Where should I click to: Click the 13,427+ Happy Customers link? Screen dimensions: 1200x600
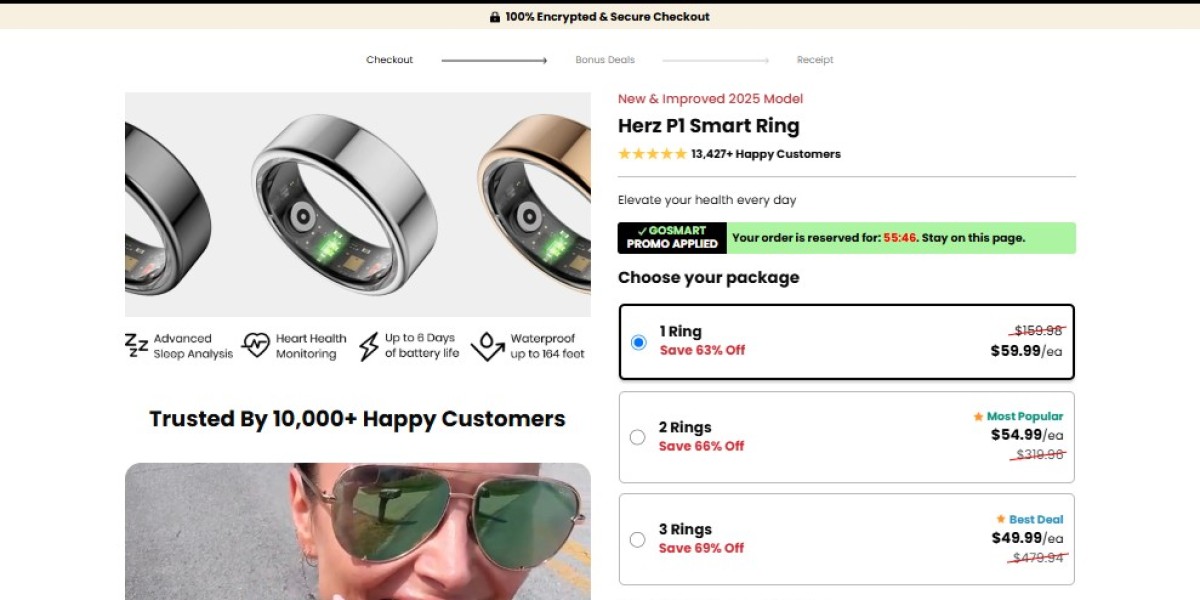coord(765,154)
